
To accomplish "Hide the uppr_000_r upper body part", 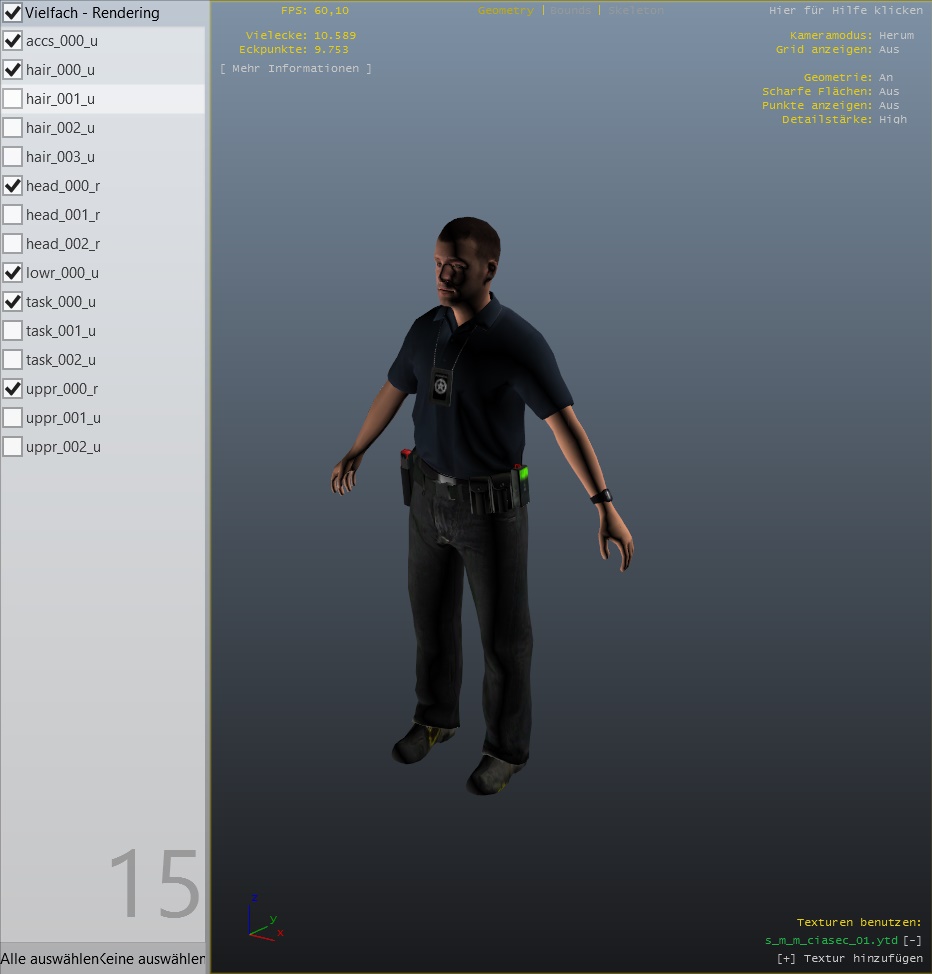I will (13, 389).
